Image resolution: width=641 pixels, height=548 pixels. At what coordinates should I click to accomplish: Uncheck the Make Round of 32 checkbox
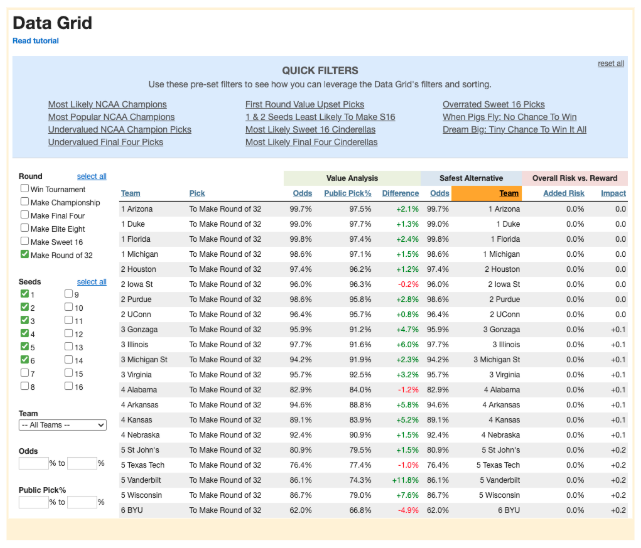24,254
